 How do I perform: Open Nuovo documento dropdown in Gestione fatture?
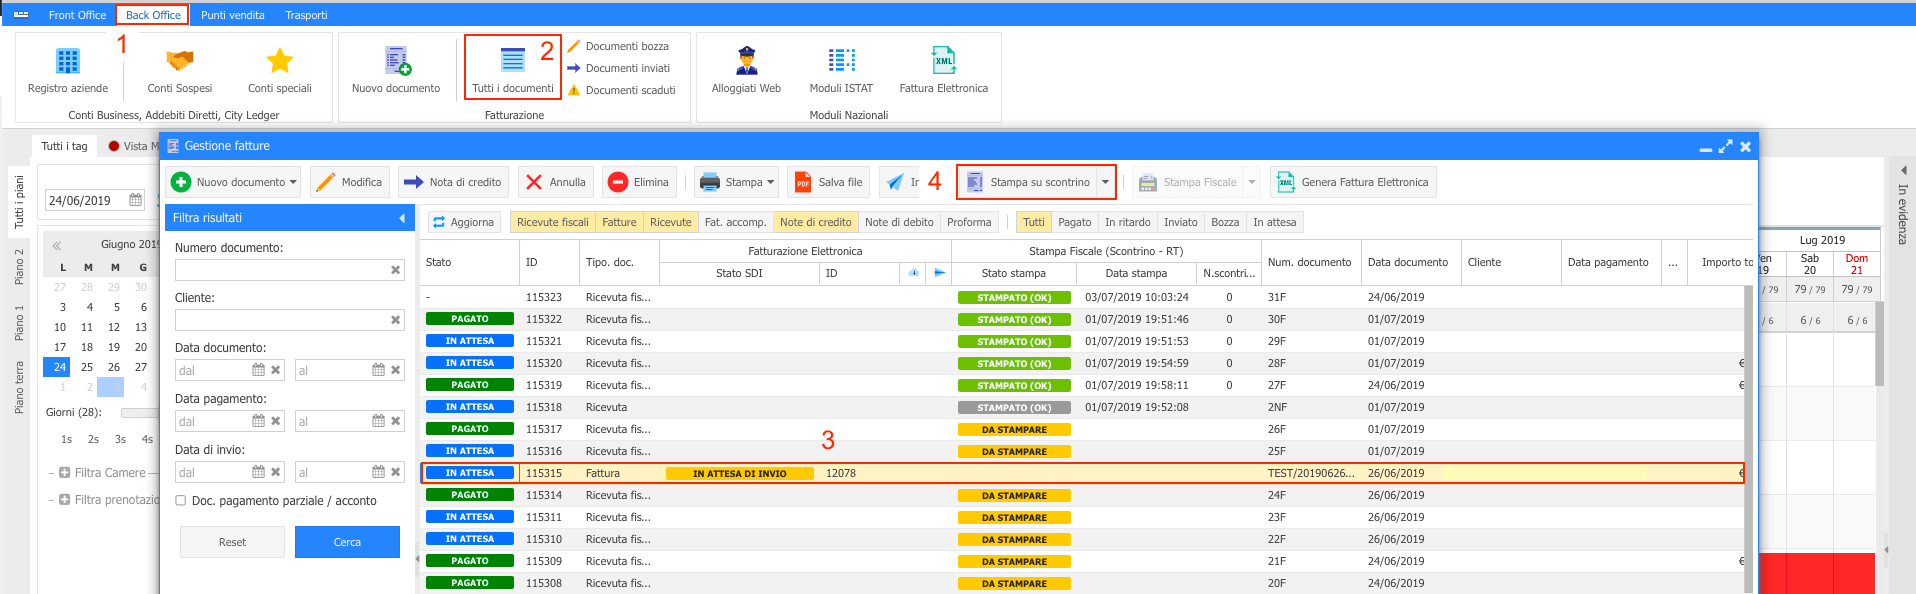[293, 182]
